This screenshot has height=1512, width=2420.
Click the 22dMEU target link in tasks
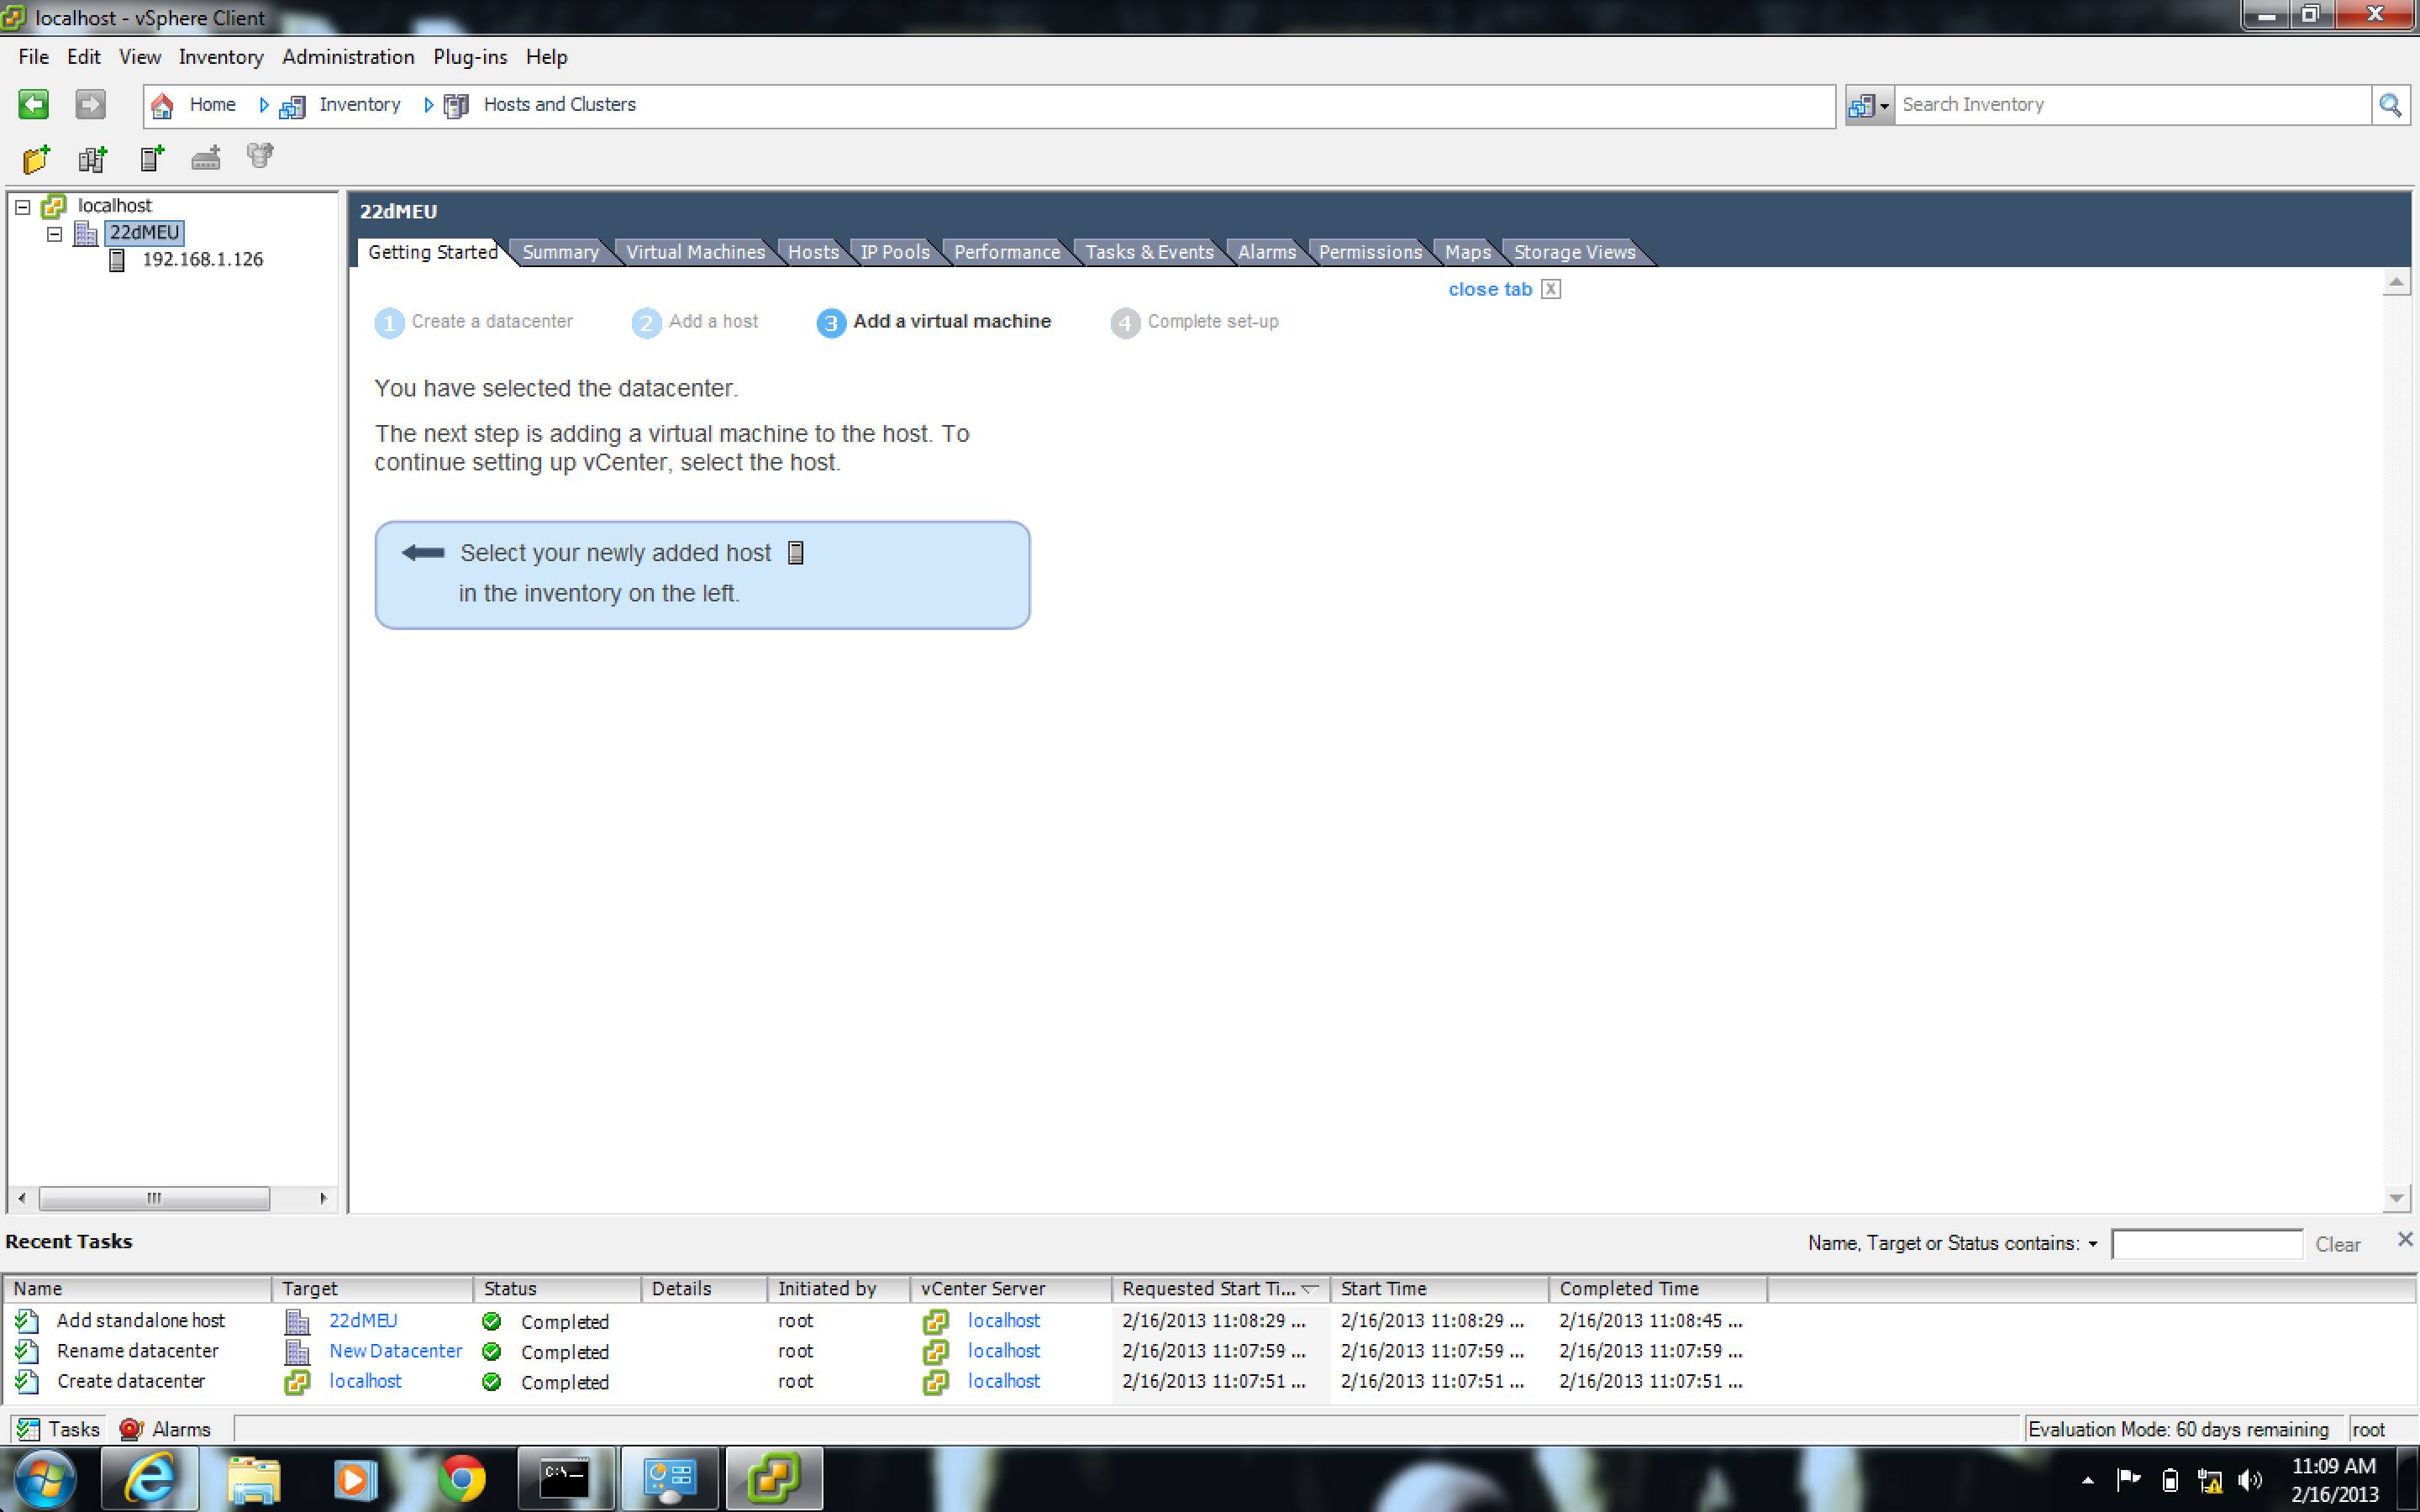point(363,1320)
